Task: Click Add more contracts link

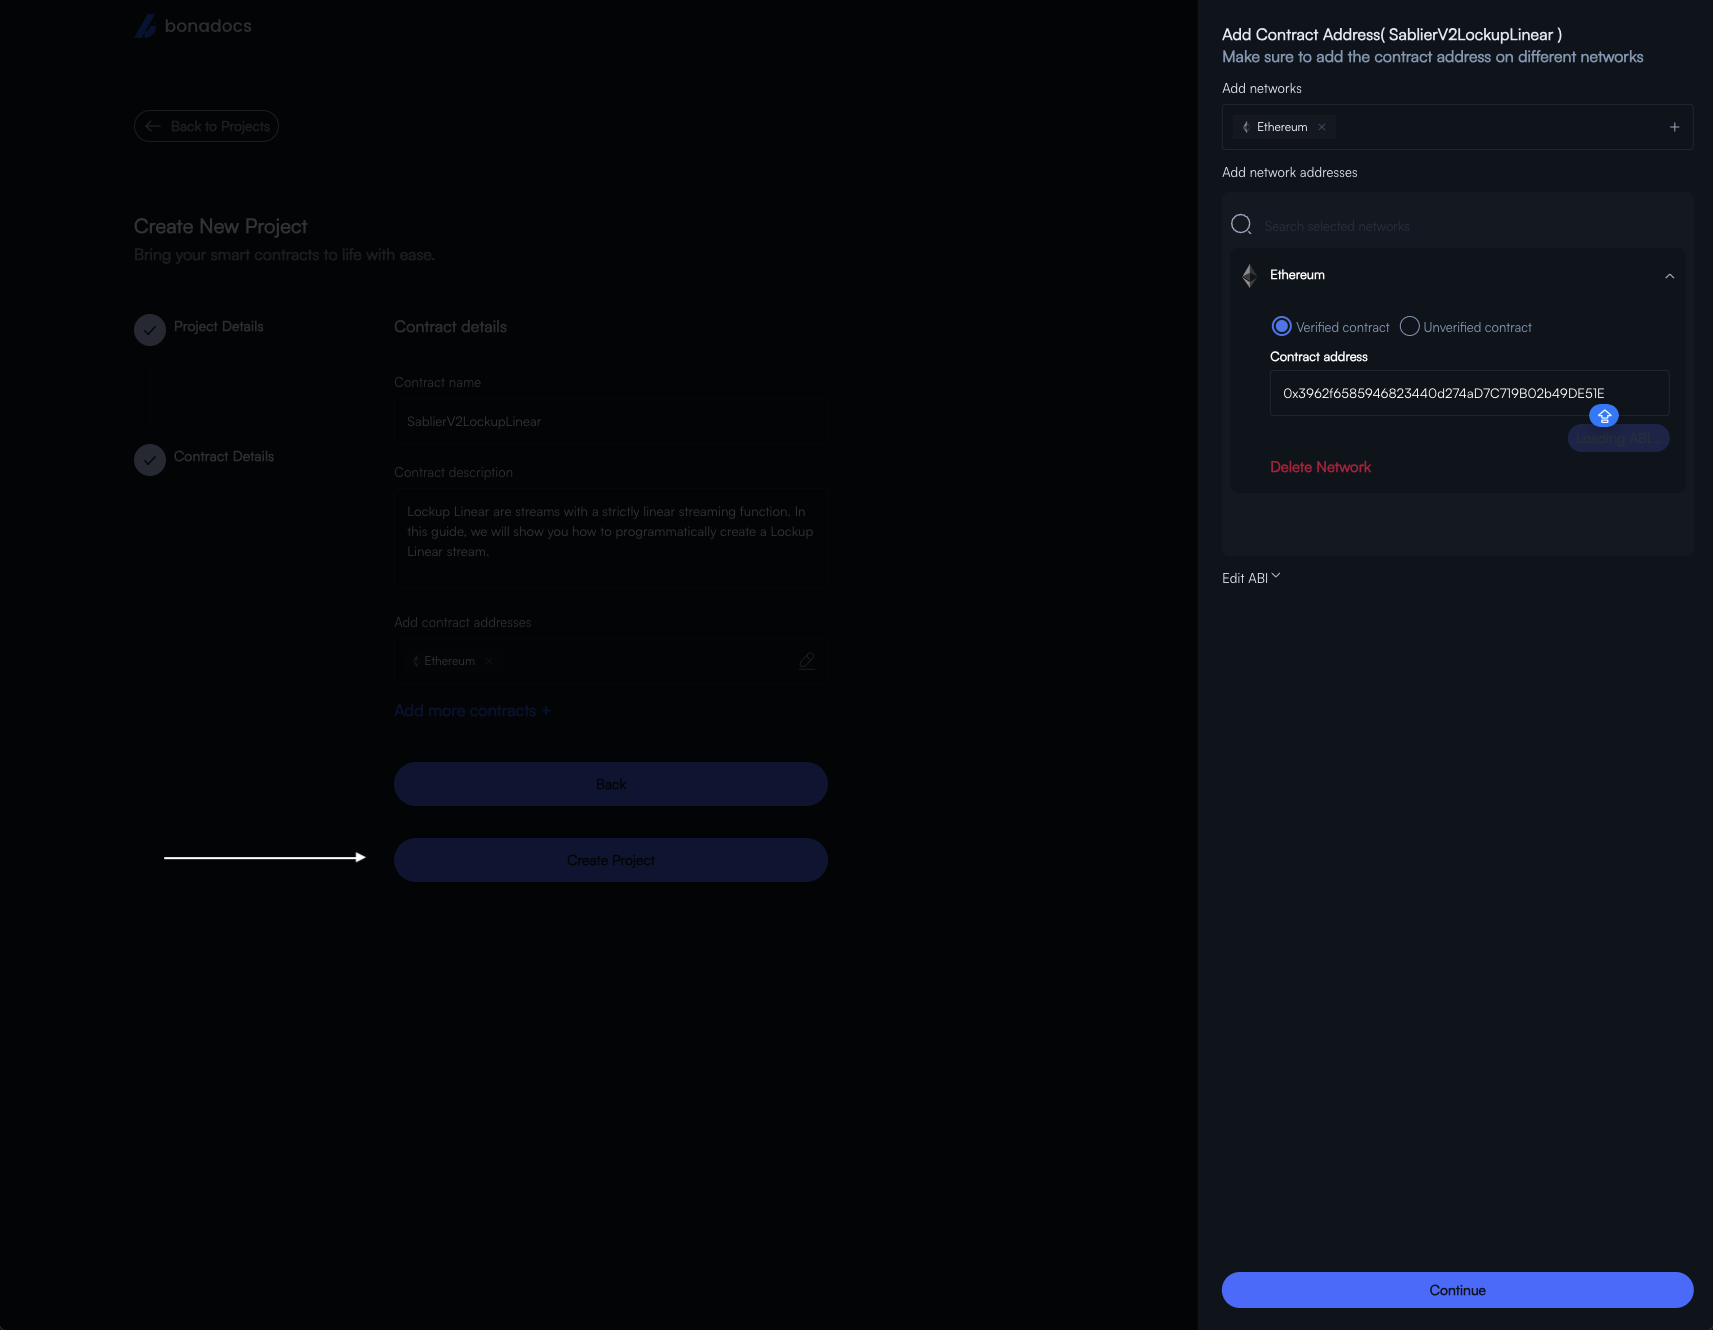Action: point(472,711)
